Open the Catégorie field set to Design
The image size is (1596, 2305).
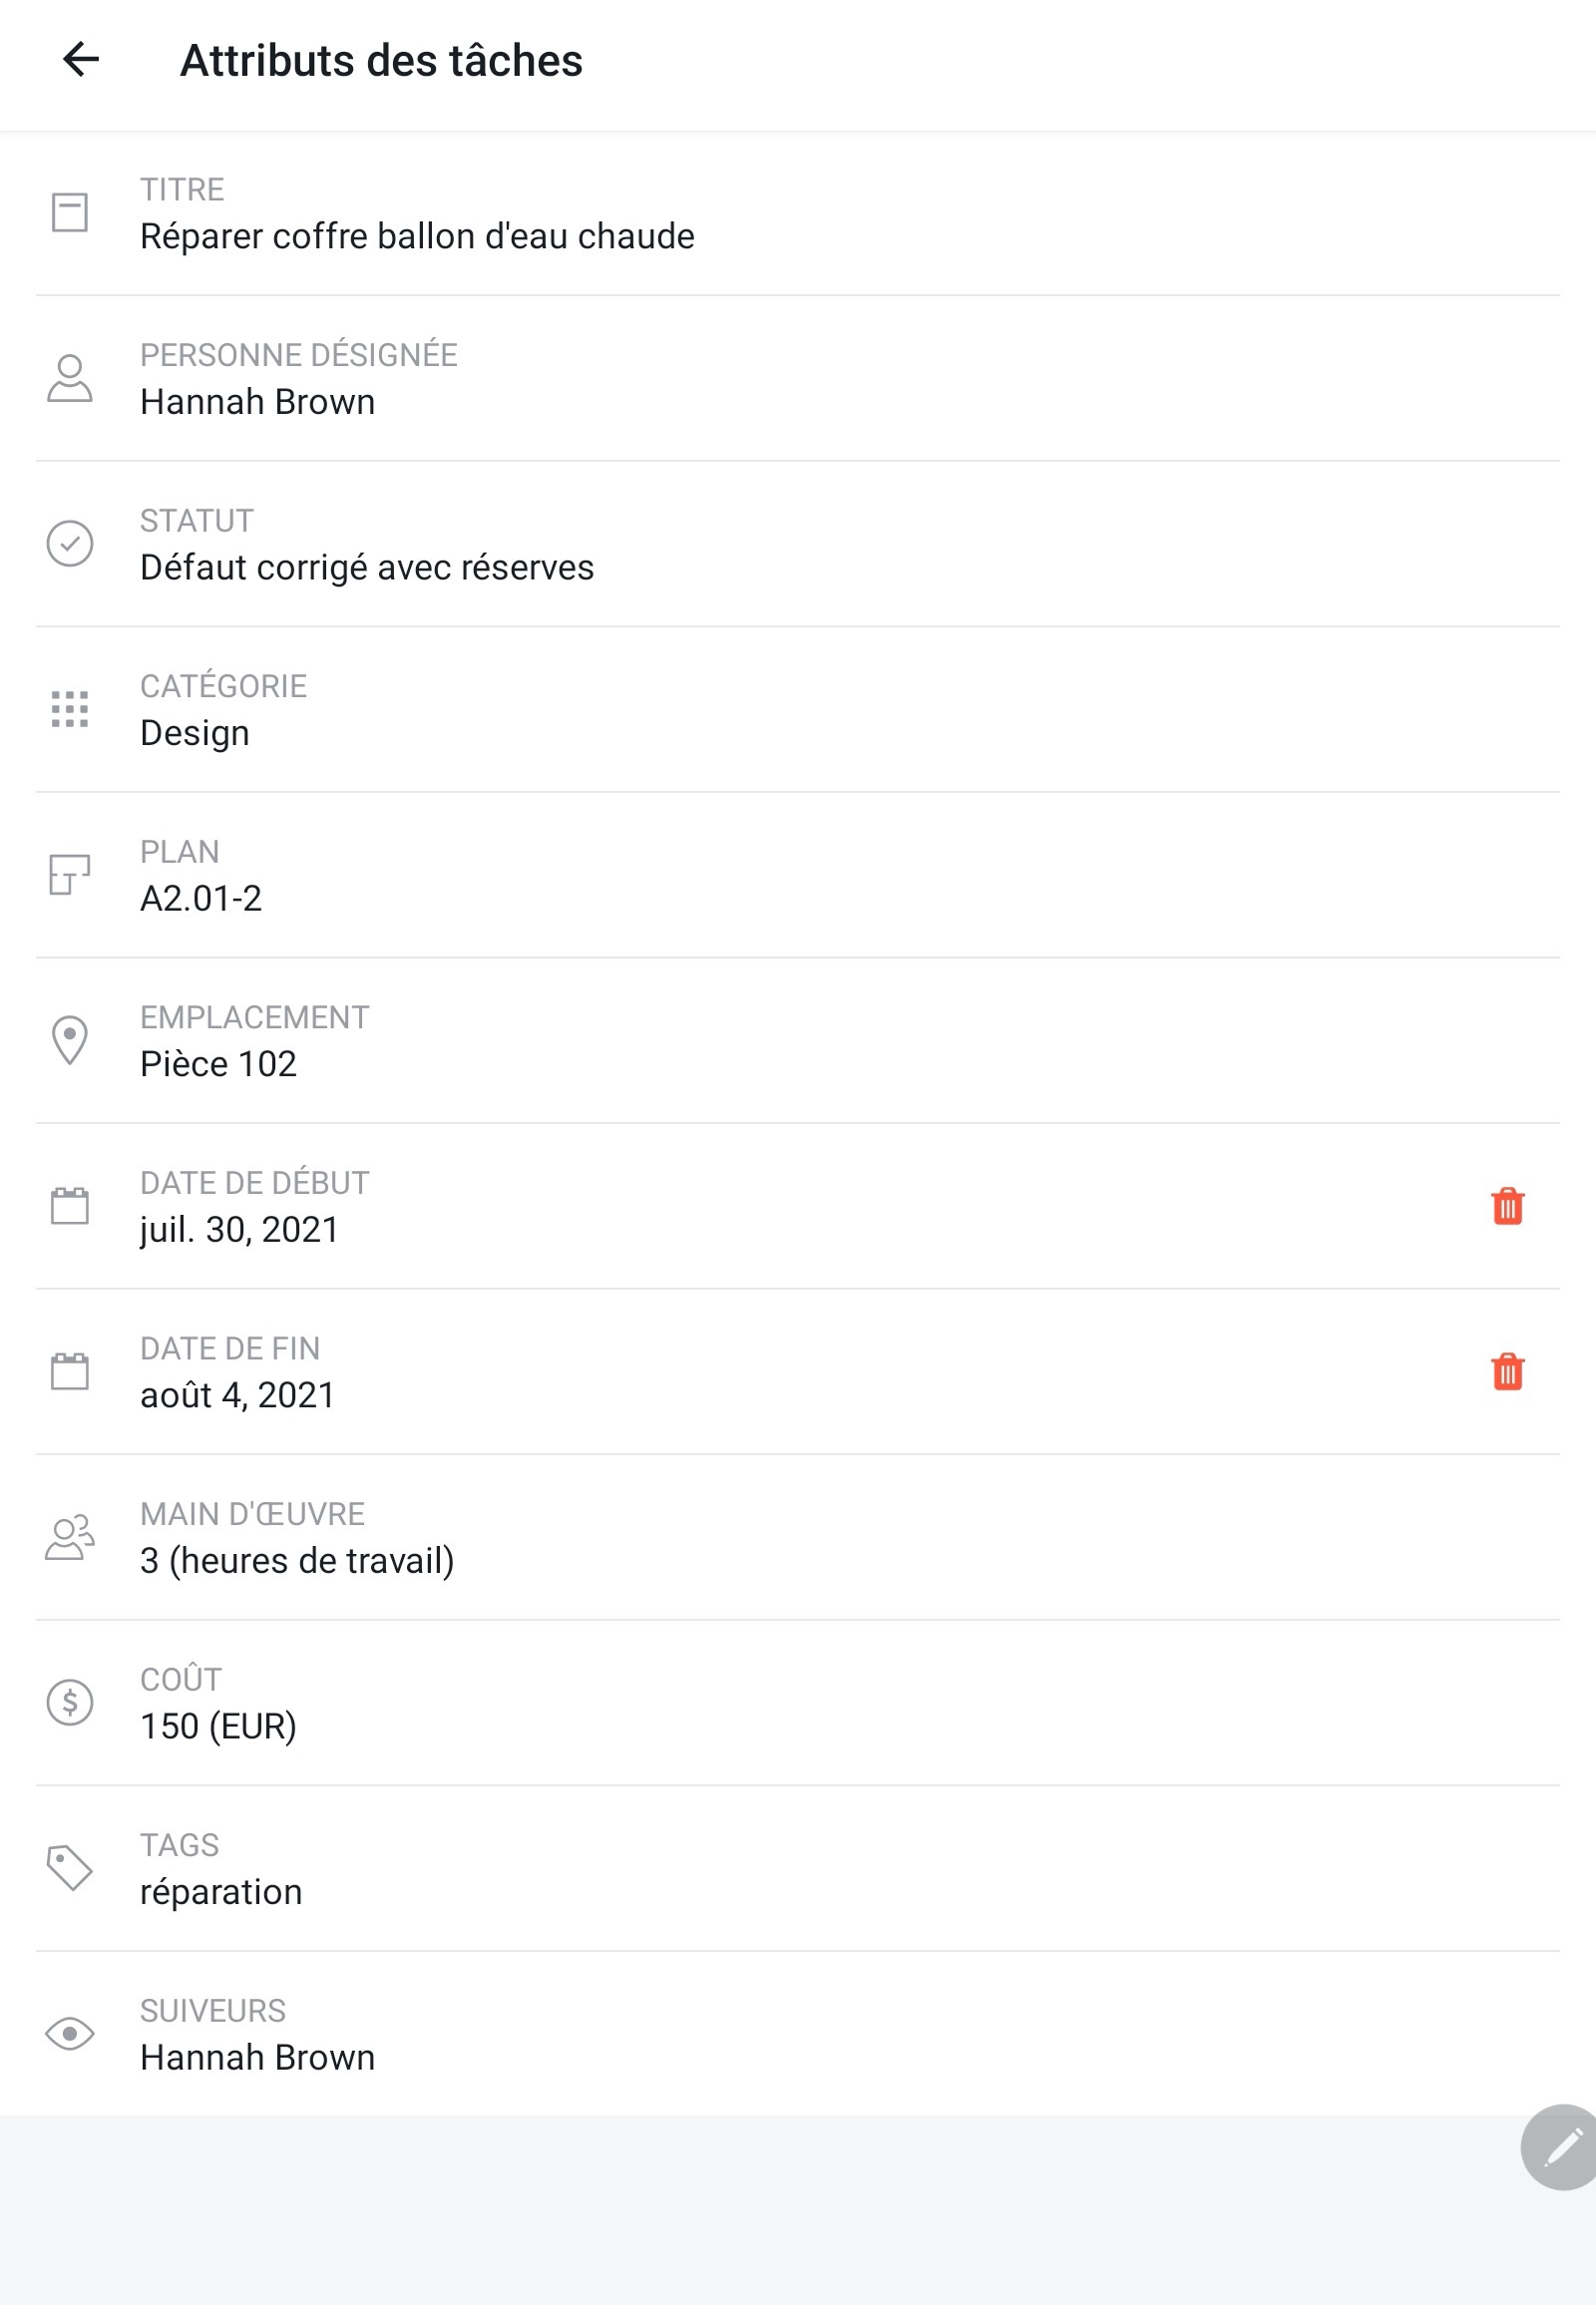pos(798,710)
